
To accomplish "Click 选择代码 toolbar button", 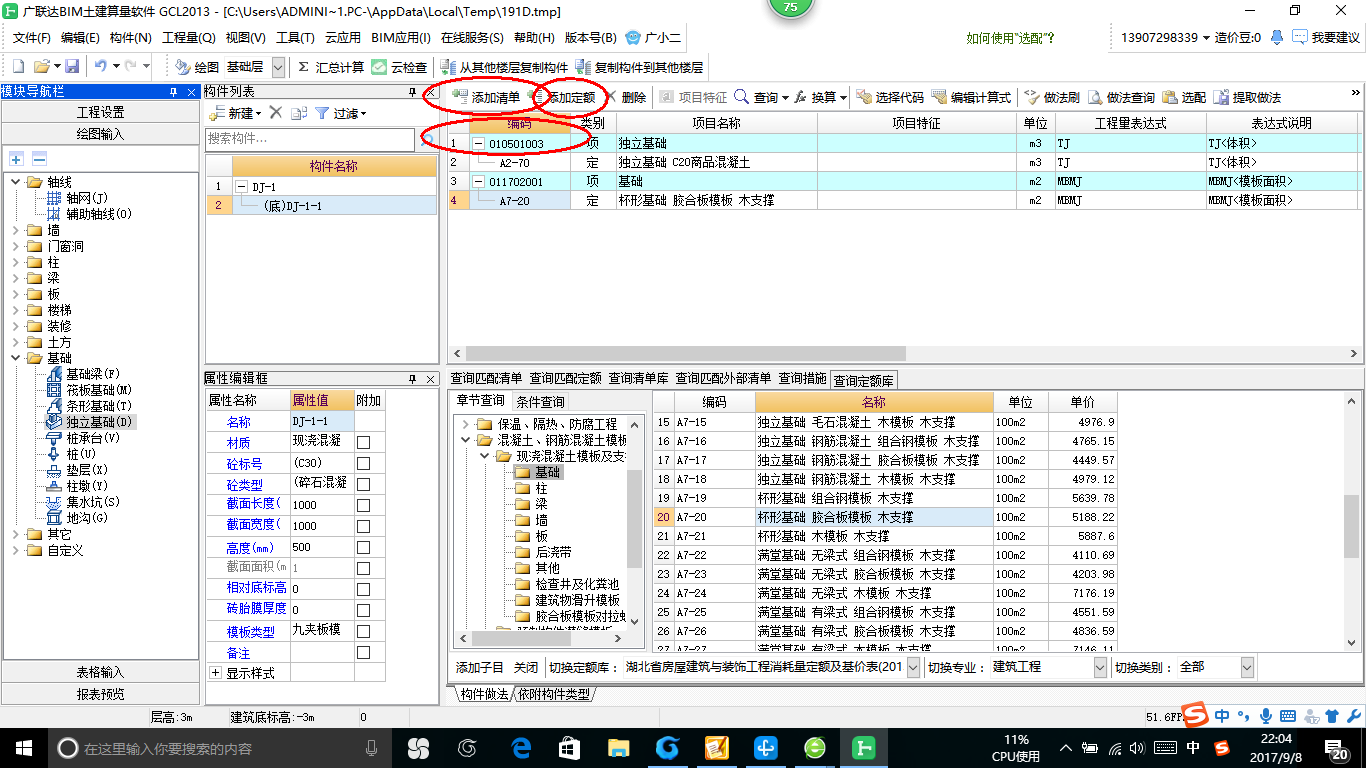I will click(890, 97).
